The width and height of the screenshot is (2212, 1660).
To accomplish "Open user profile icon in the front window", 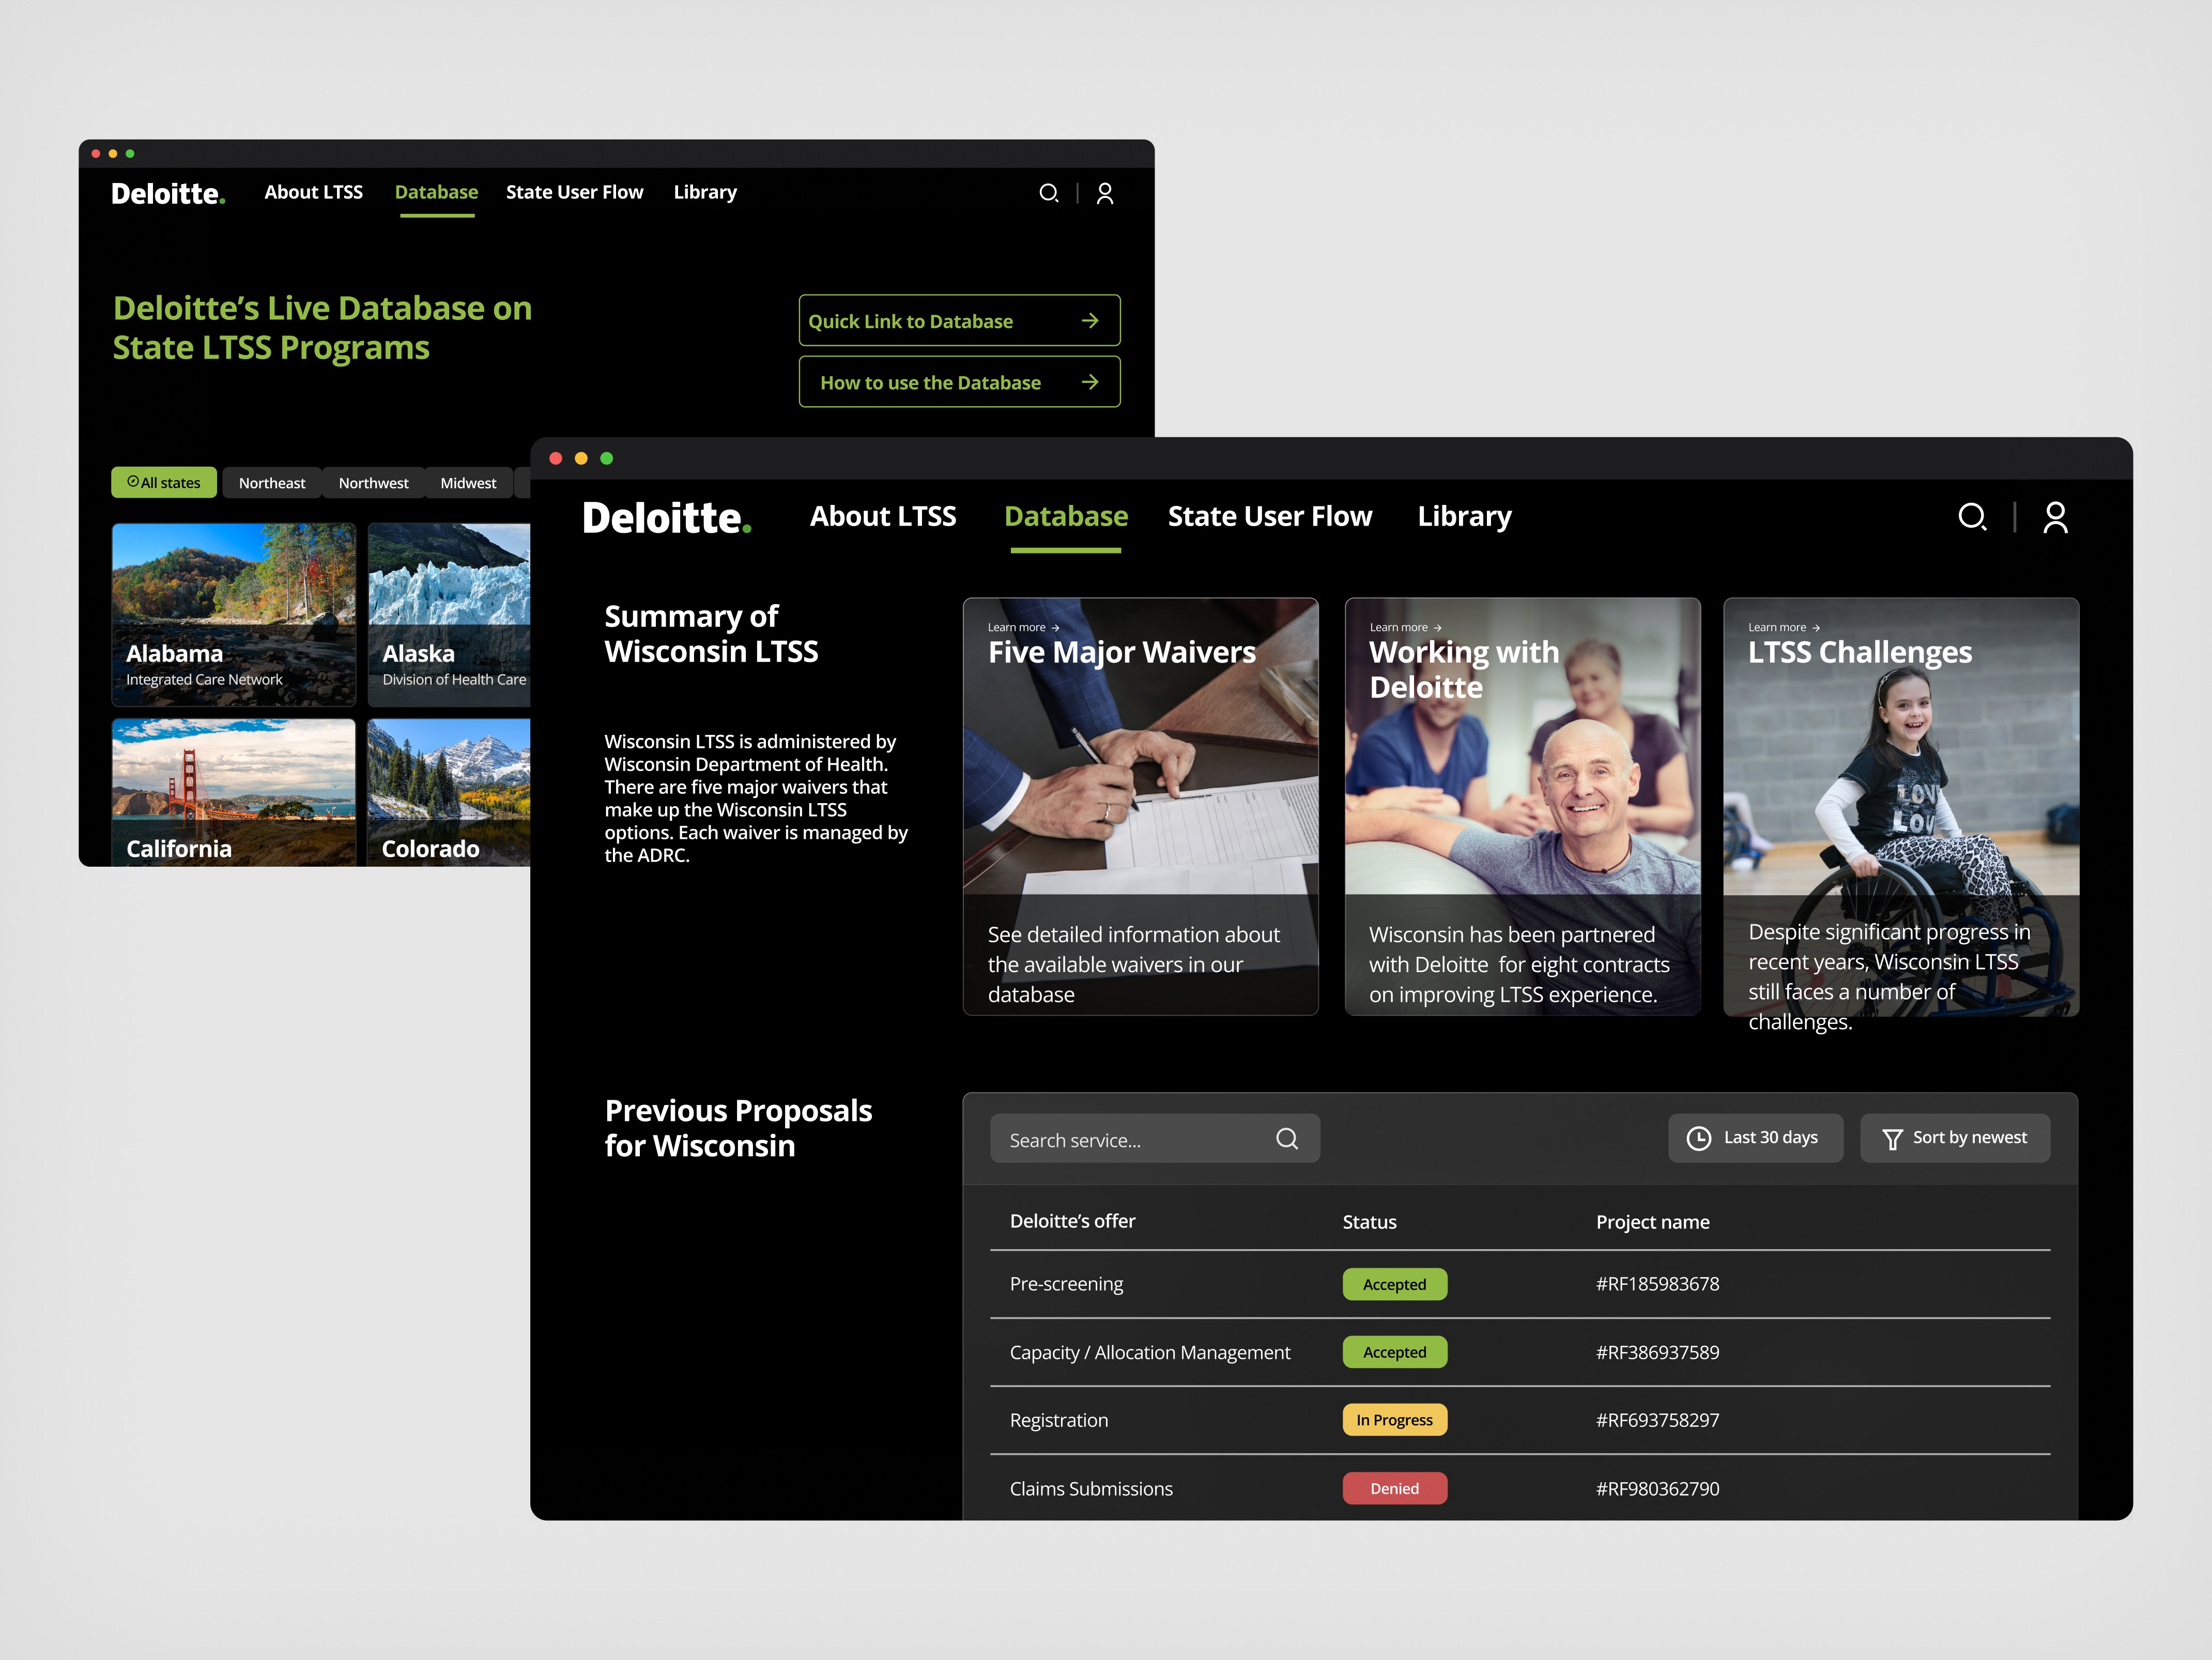I will click(x=2055, y=517).
